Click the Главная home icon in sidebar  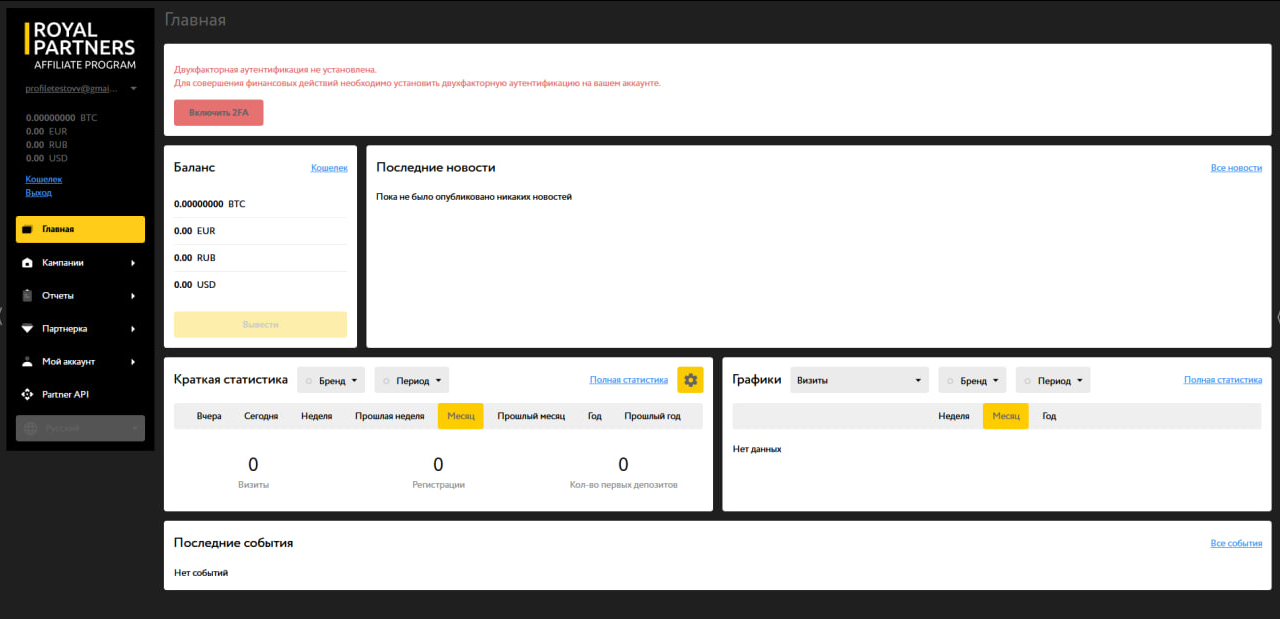(x=28, y=230)
